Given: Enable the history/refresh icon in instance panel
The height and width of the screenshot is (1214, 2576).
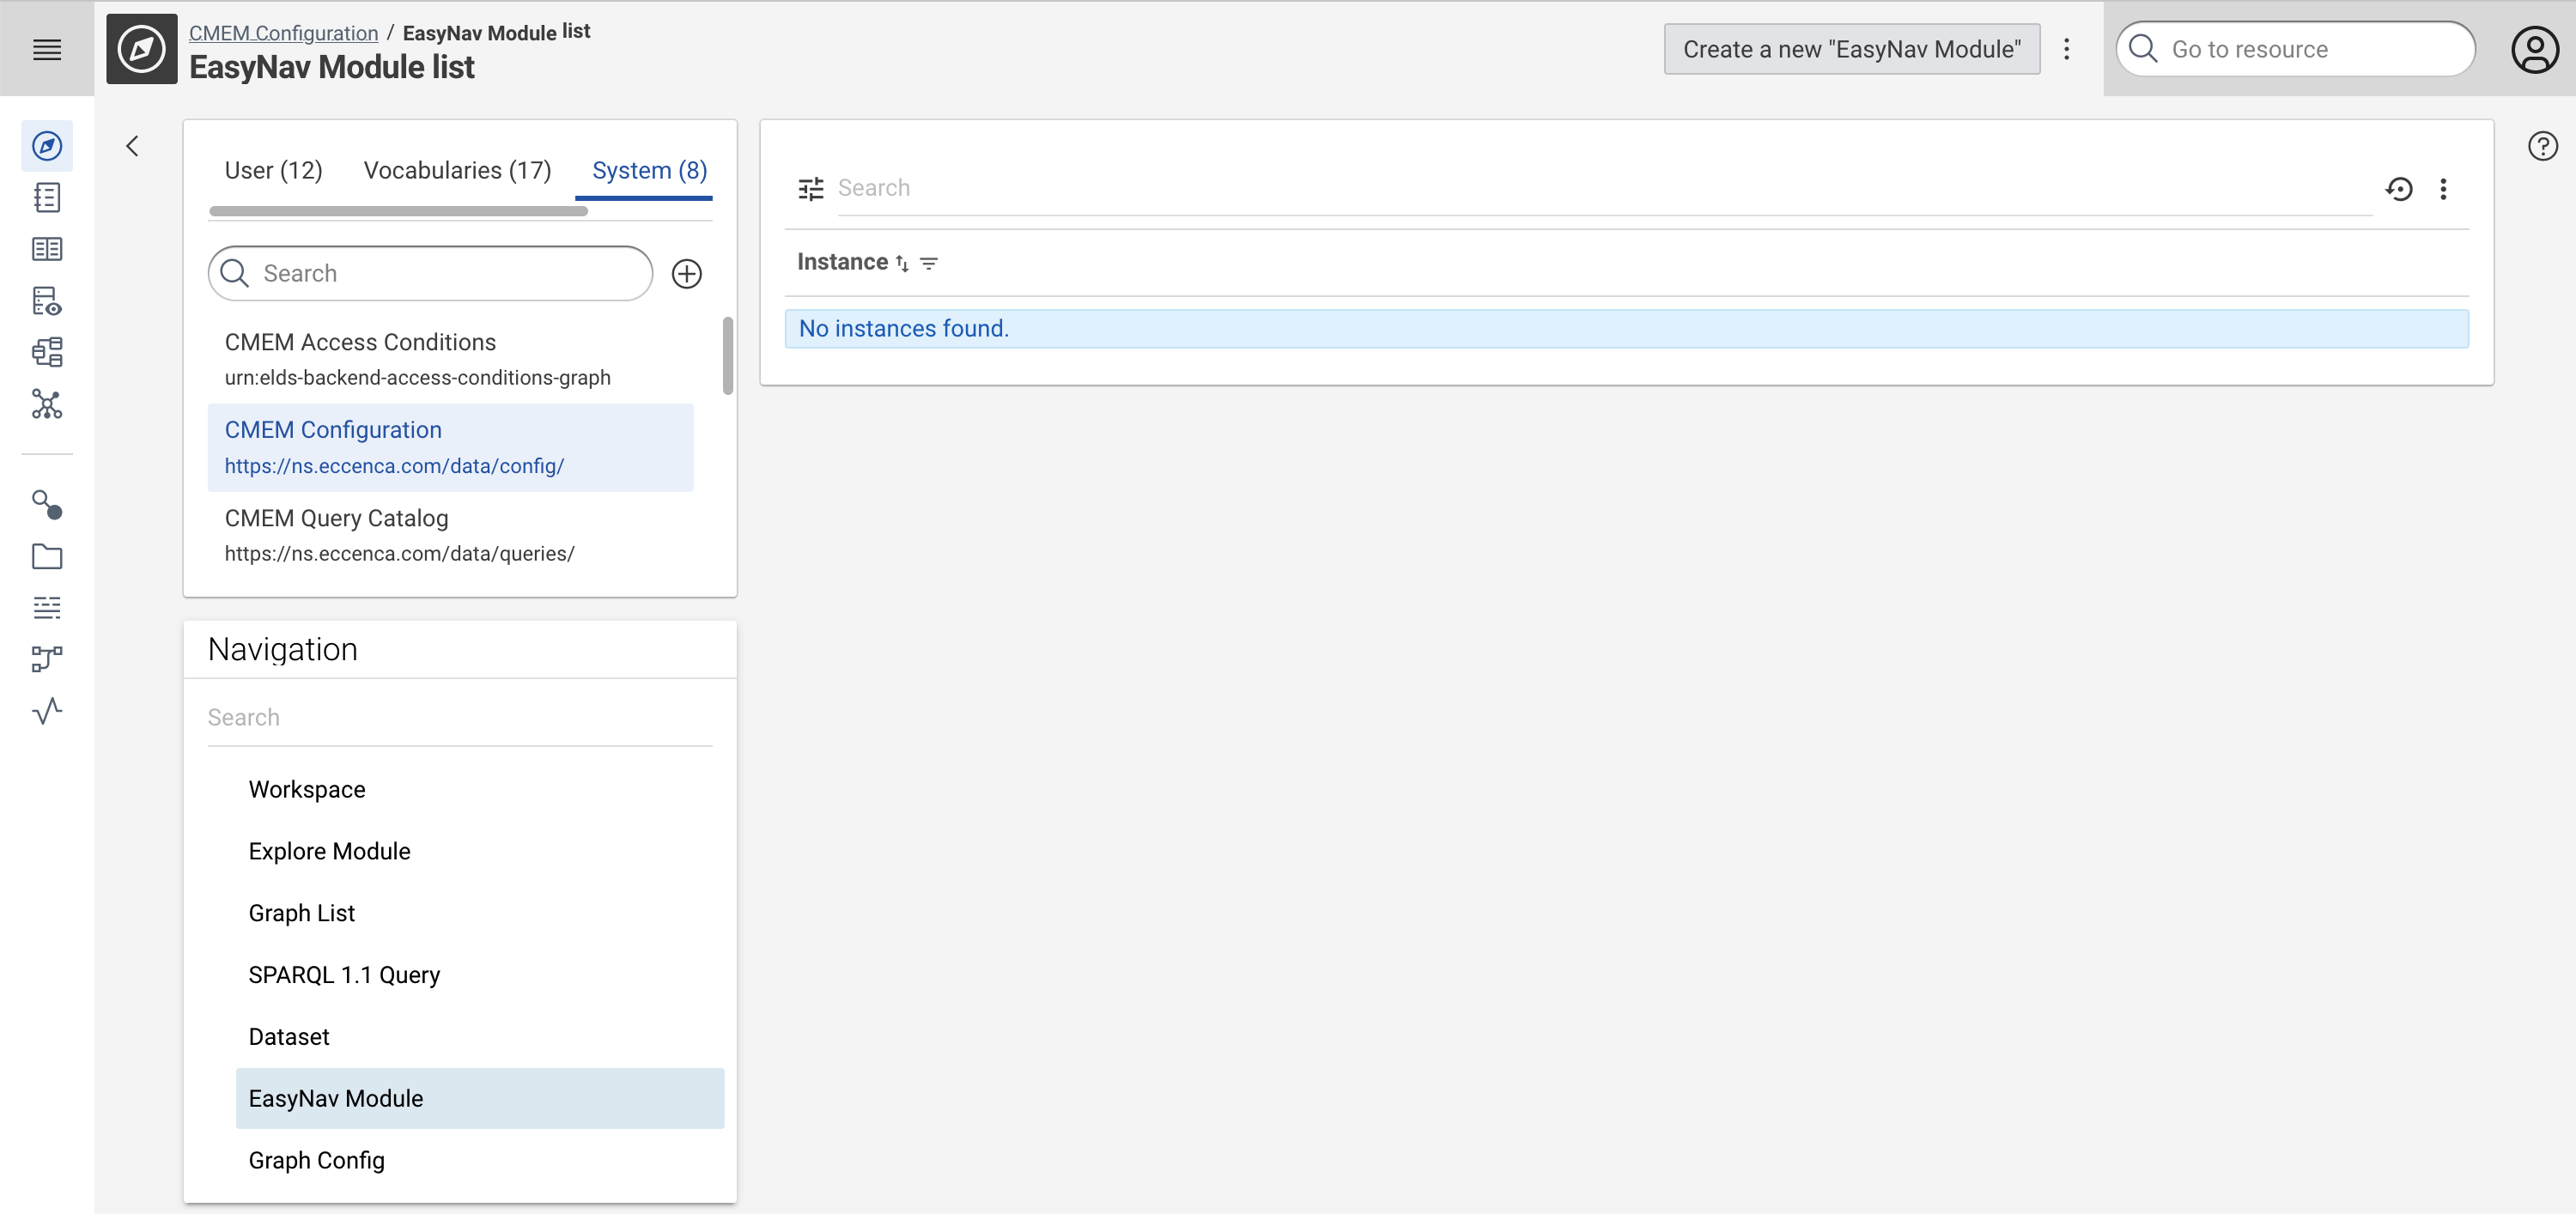Looking at the screenshot, I should pyautogui.click(x=2400, y=187).
